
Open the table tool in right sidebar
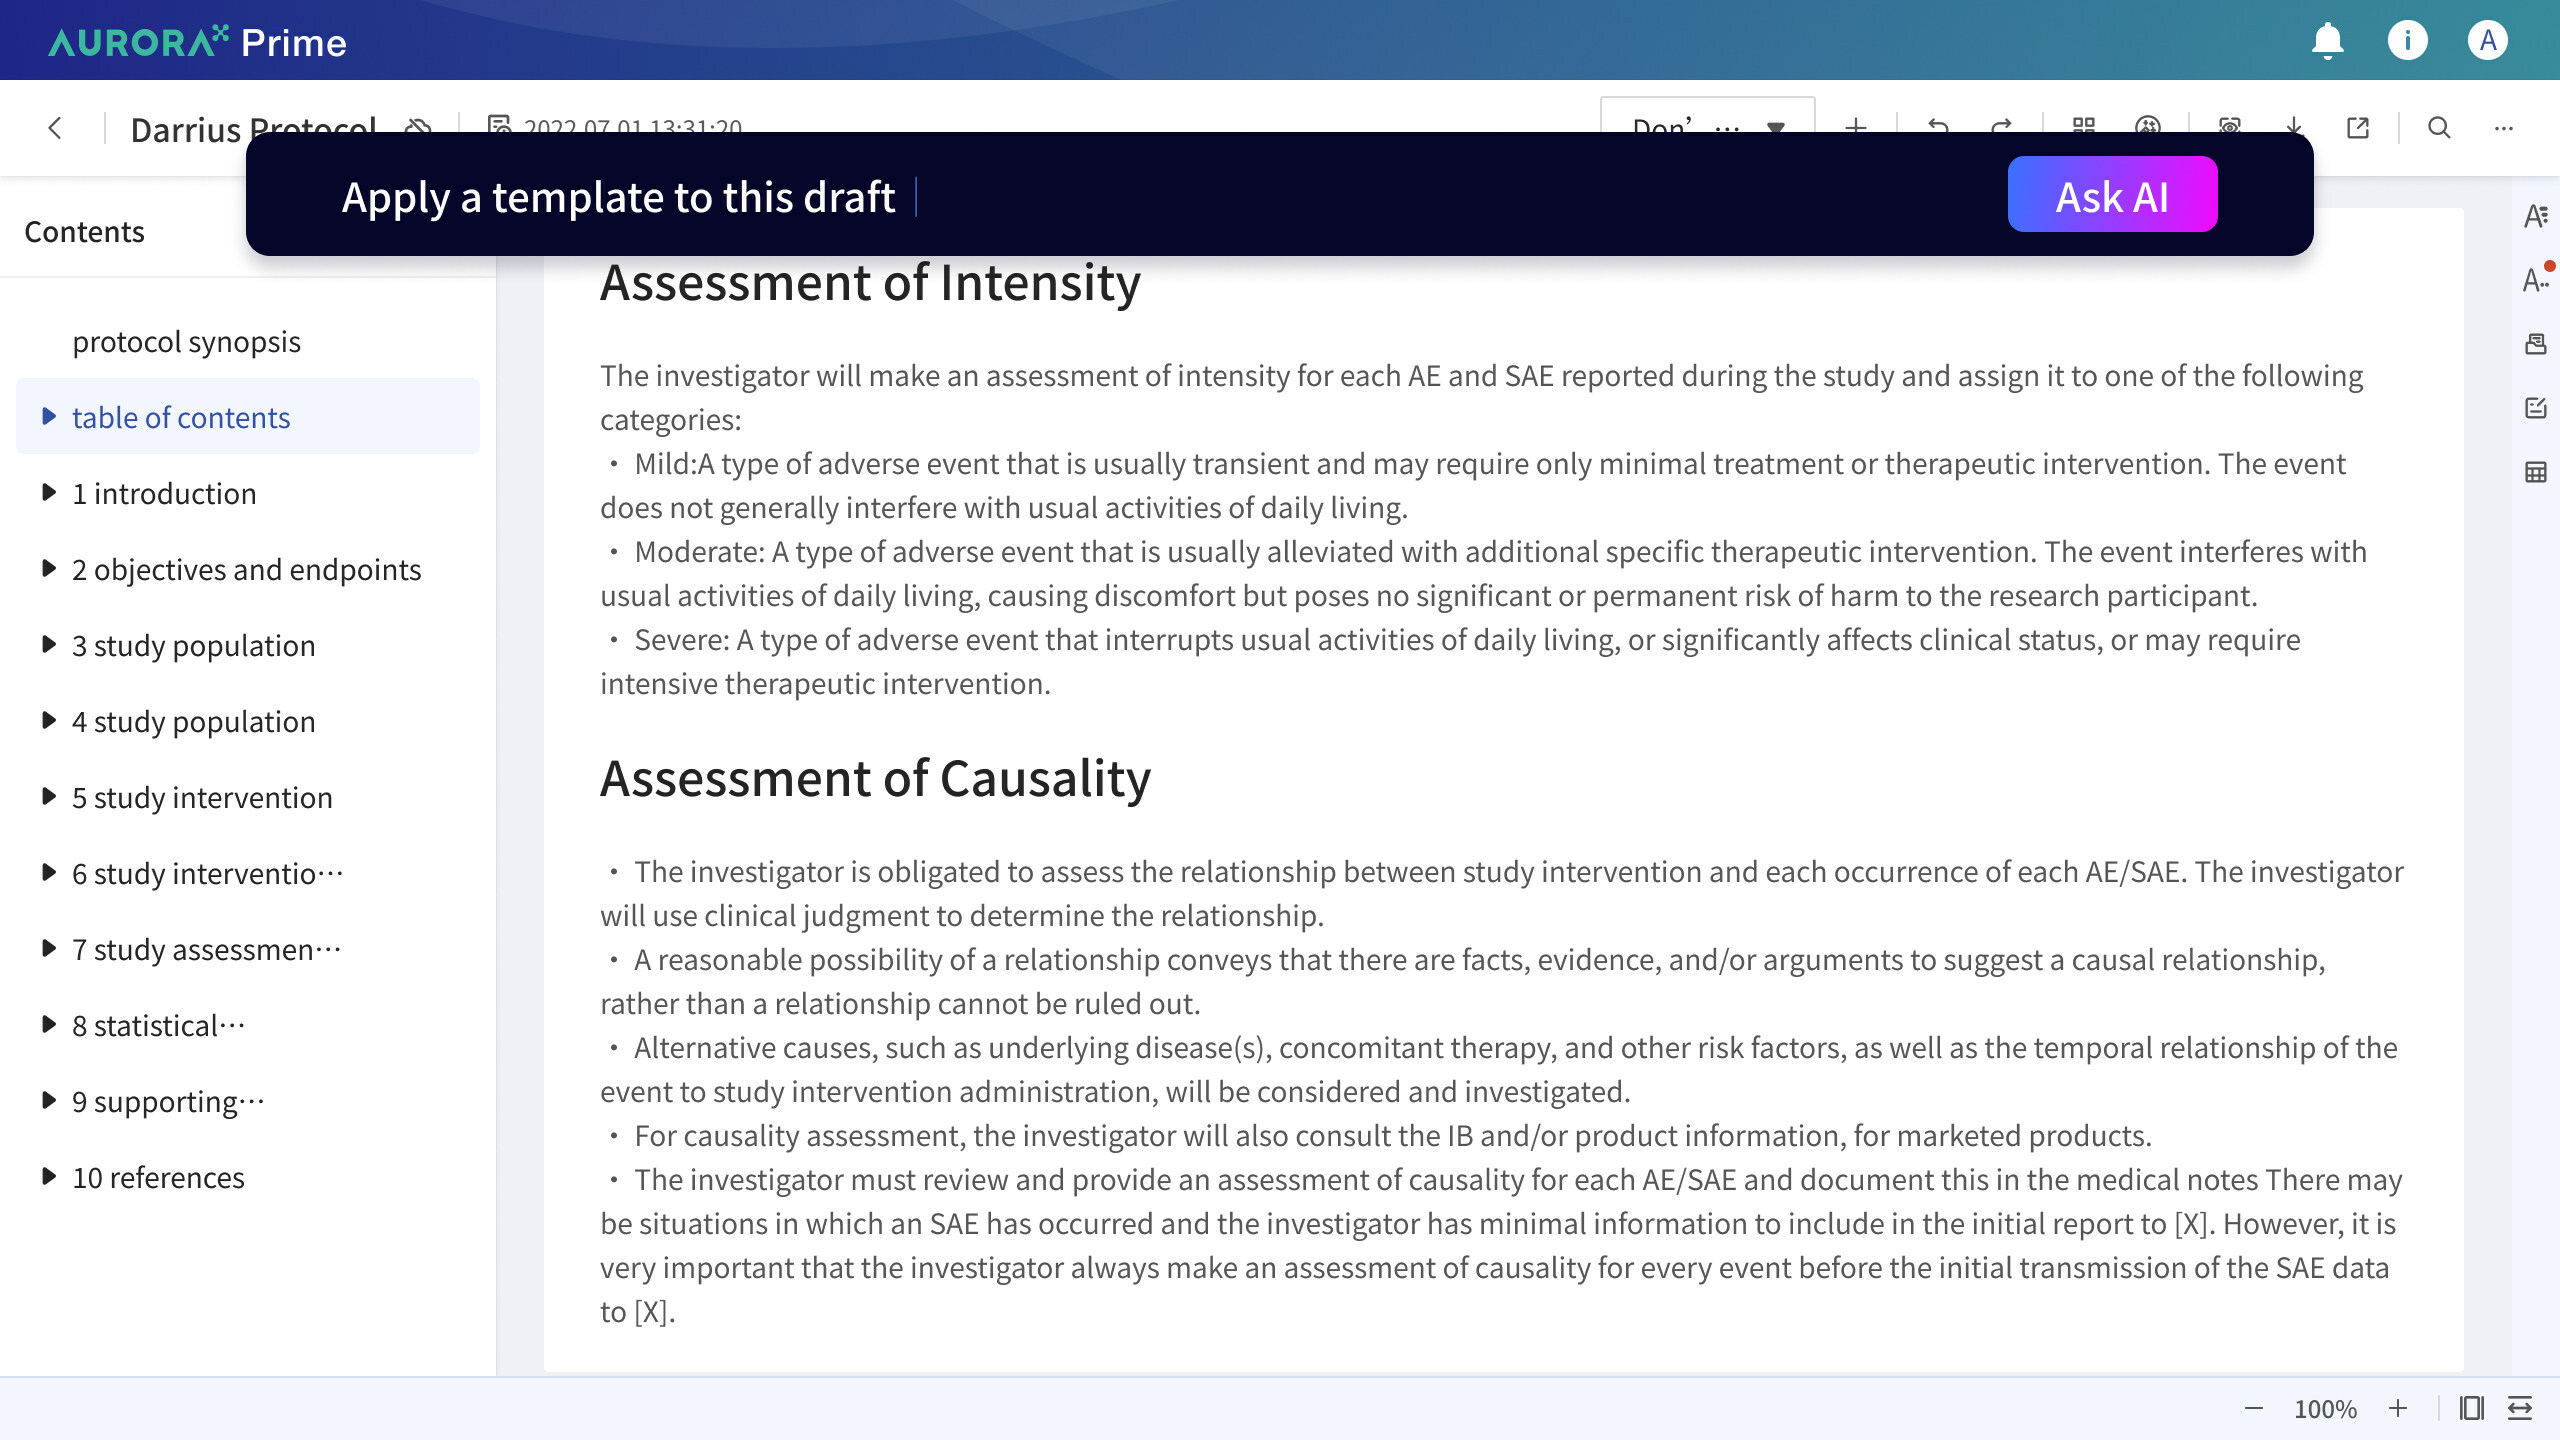[2535, 472]
